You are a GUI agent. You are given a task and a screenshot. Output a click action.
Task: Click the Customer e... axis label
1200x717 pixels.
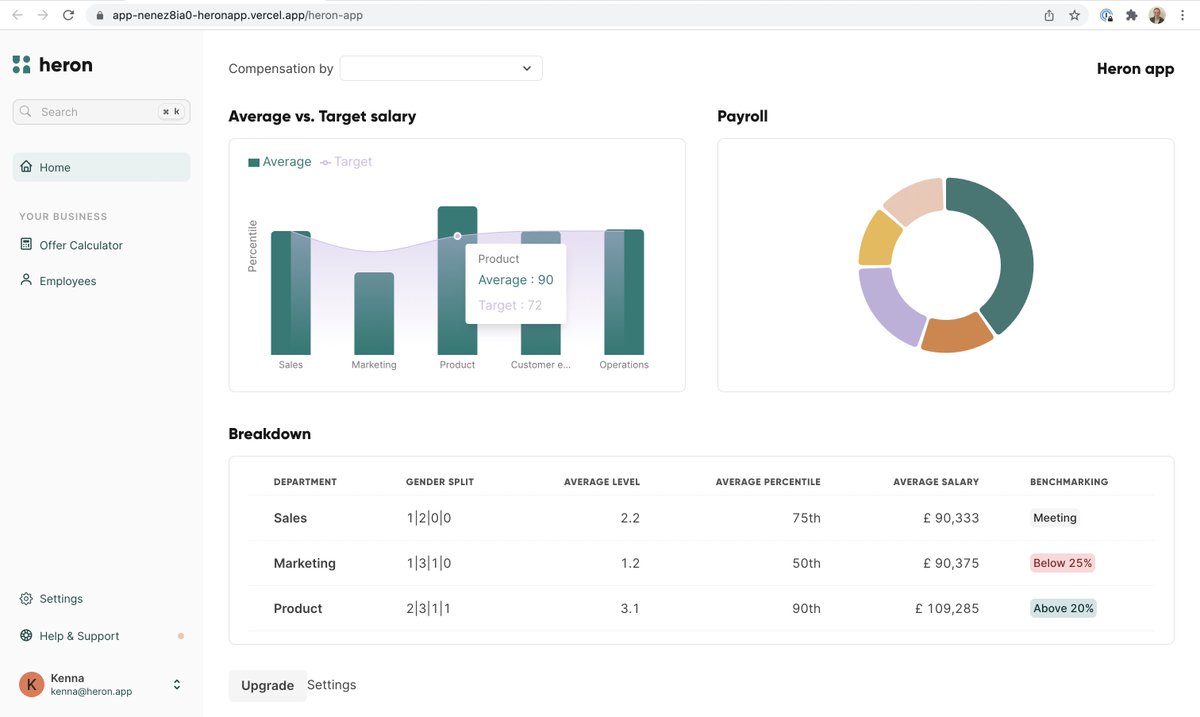tap(541, 365)
